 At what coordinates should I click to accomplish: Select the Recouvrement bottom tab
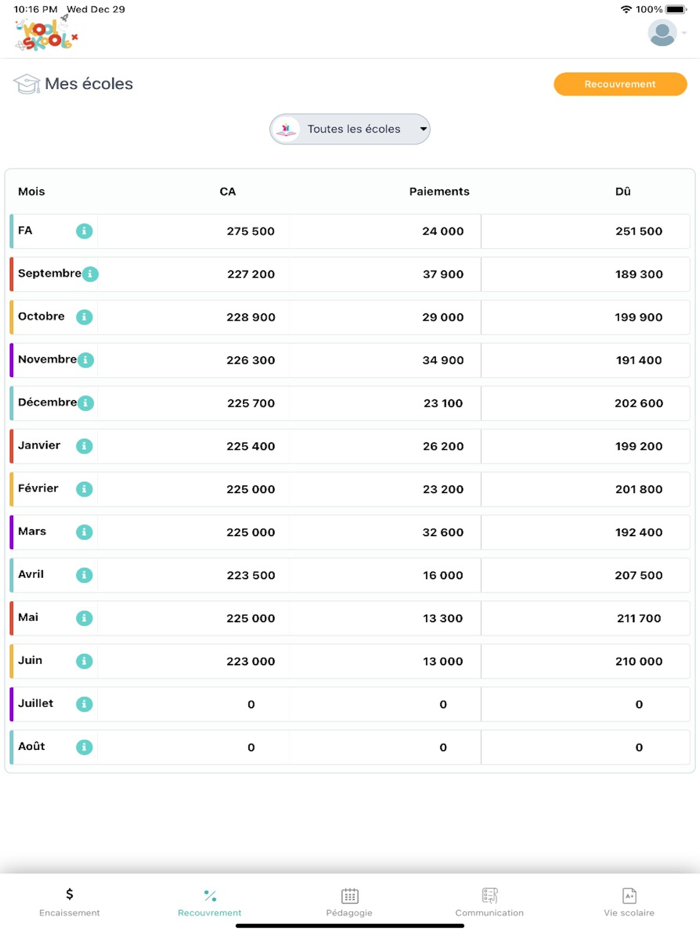click(210, 901)
